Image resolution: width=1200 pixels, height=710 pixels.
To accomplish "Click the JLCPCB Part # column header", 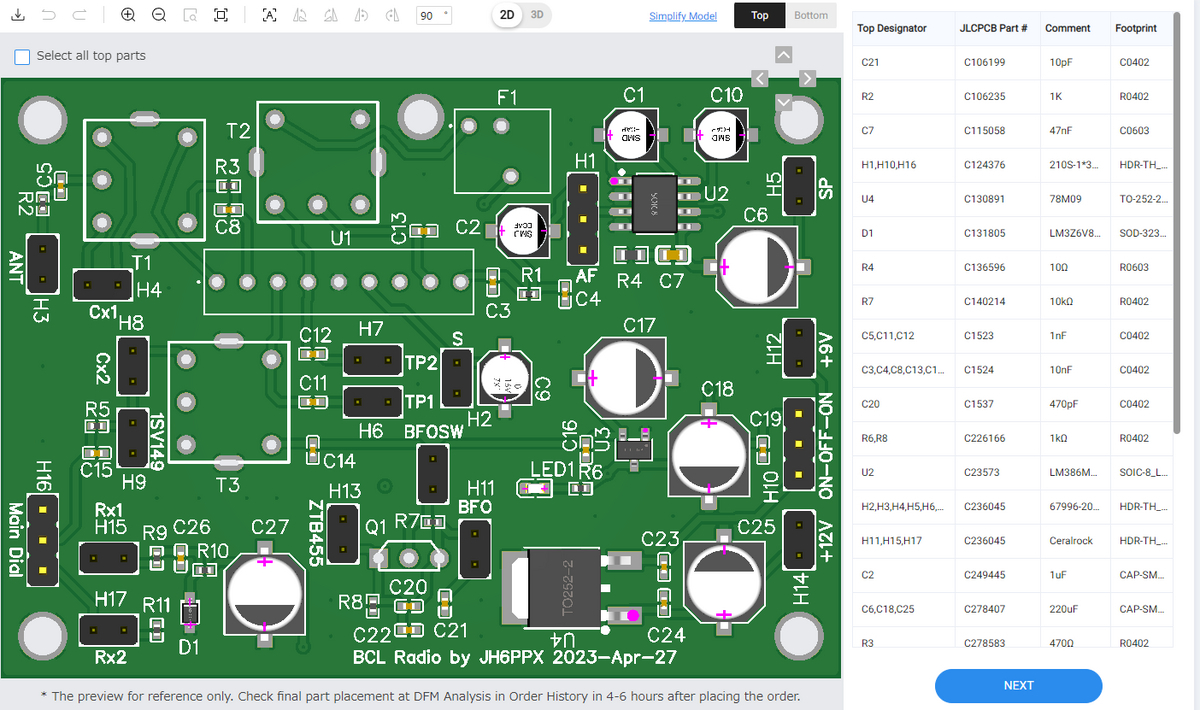I will 996,28.
